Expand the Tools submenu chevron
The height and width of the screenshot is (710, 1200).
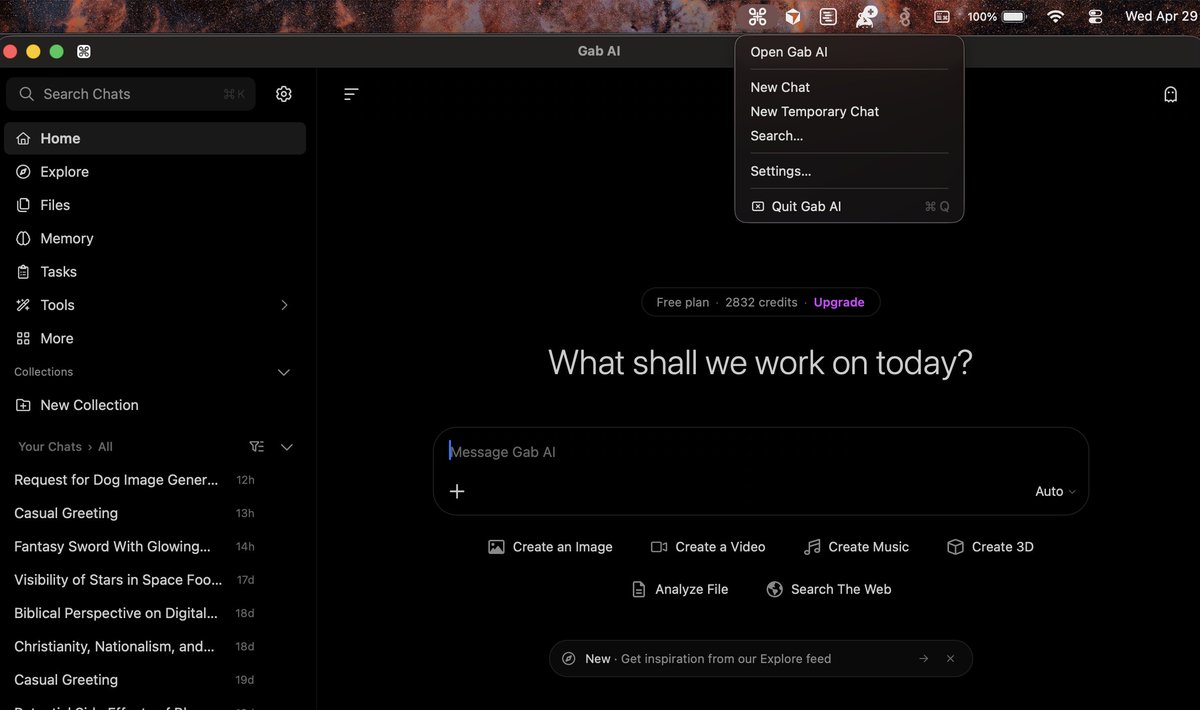[x=284, y=305]
